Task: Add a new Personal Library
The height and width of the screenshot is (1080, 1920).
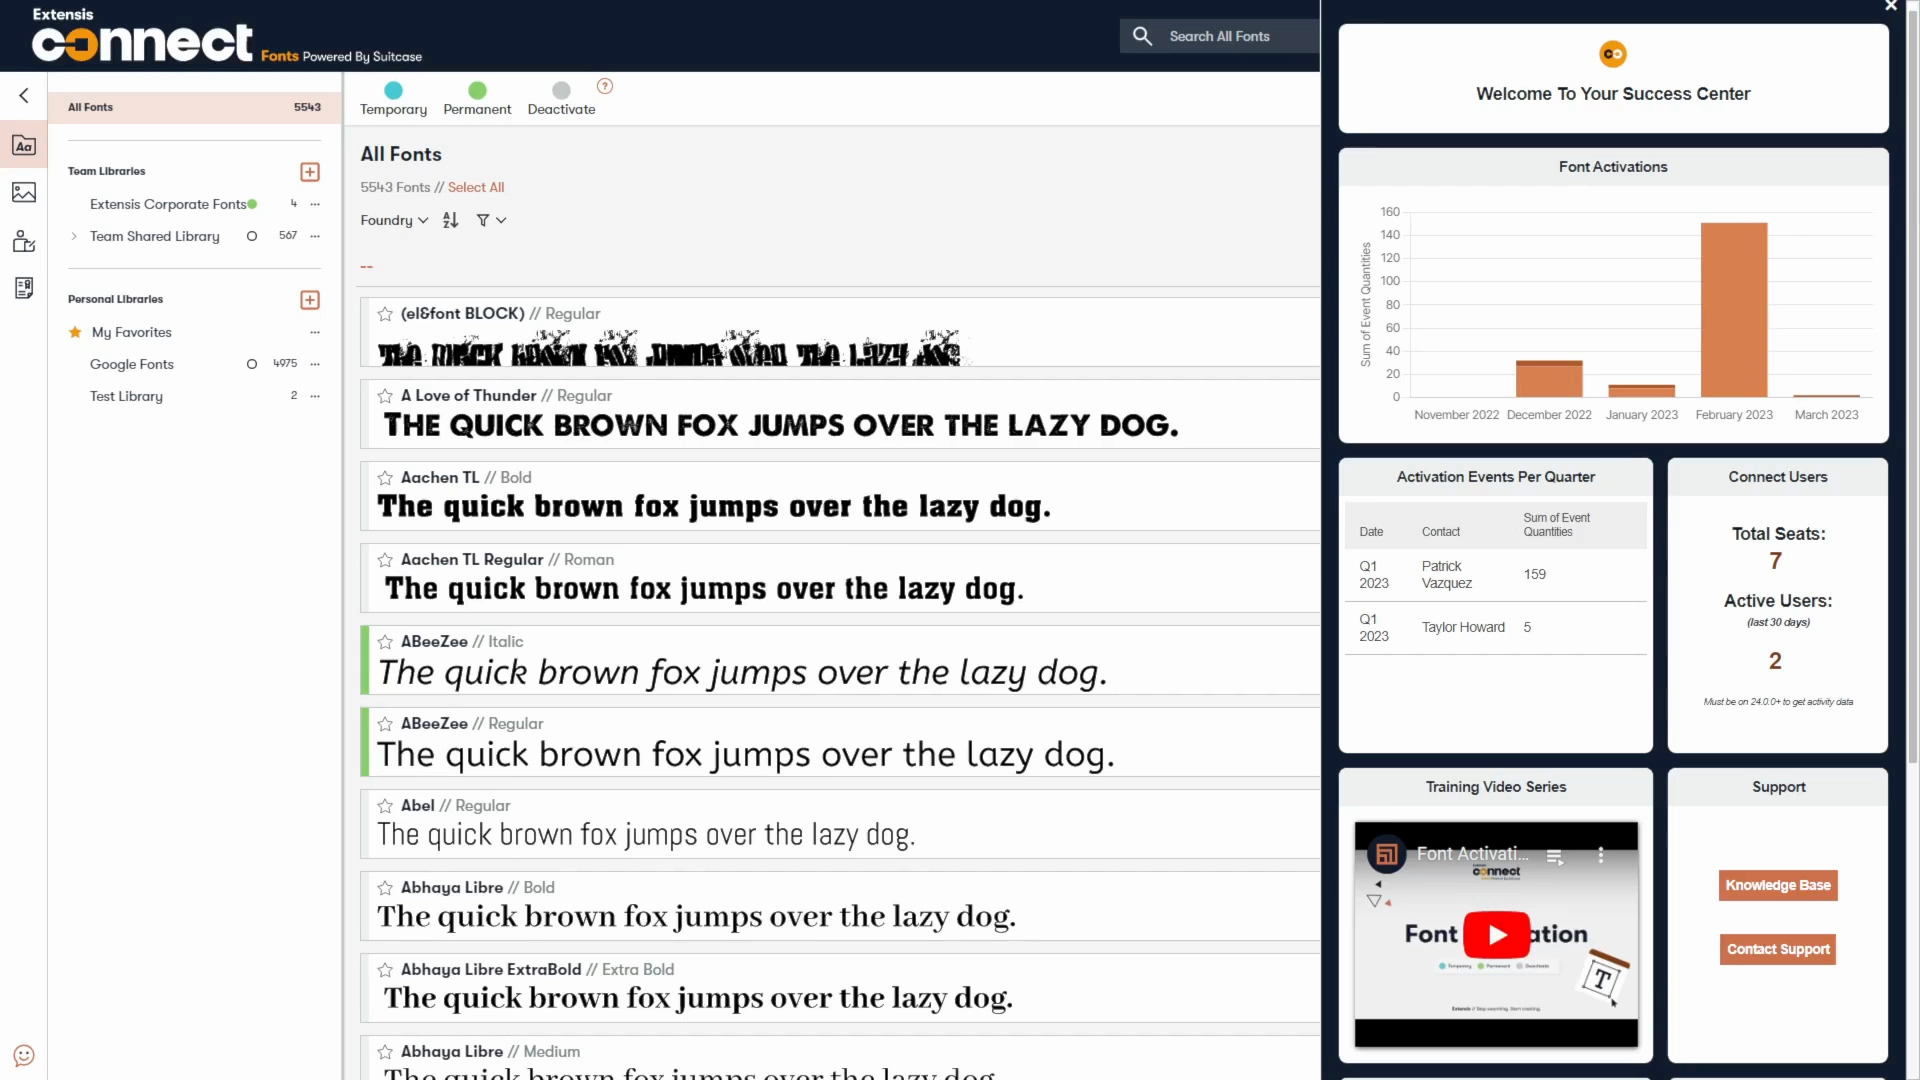Action: (310, 300)
